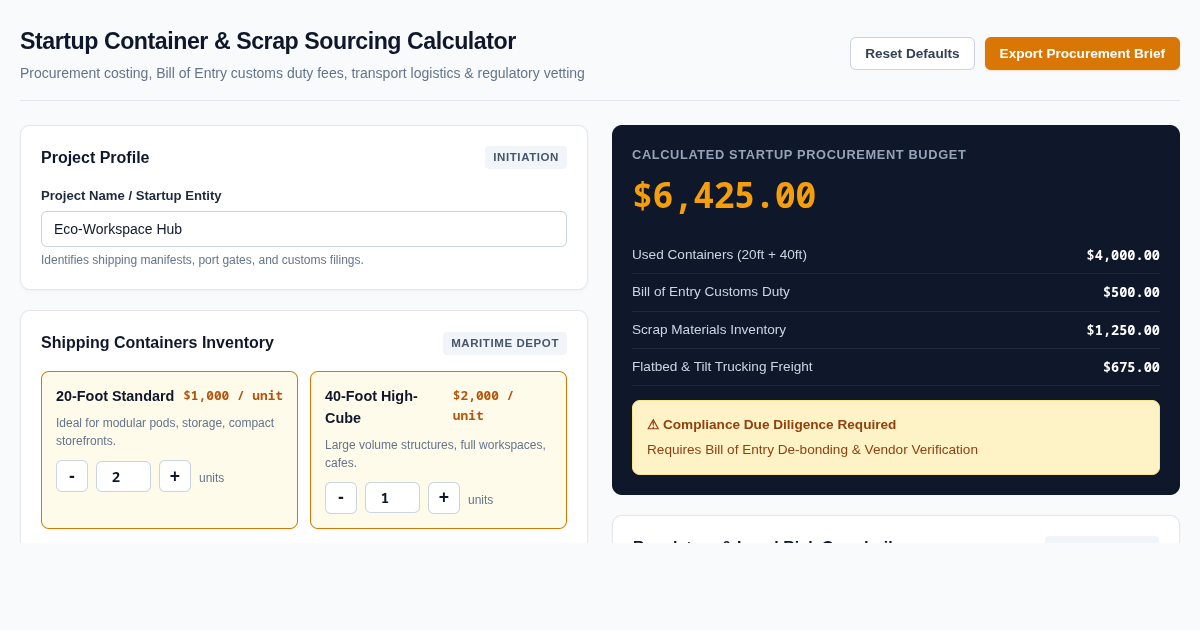
Task: Click the Bill of Entry Customs Duty label
Action: 711,292
